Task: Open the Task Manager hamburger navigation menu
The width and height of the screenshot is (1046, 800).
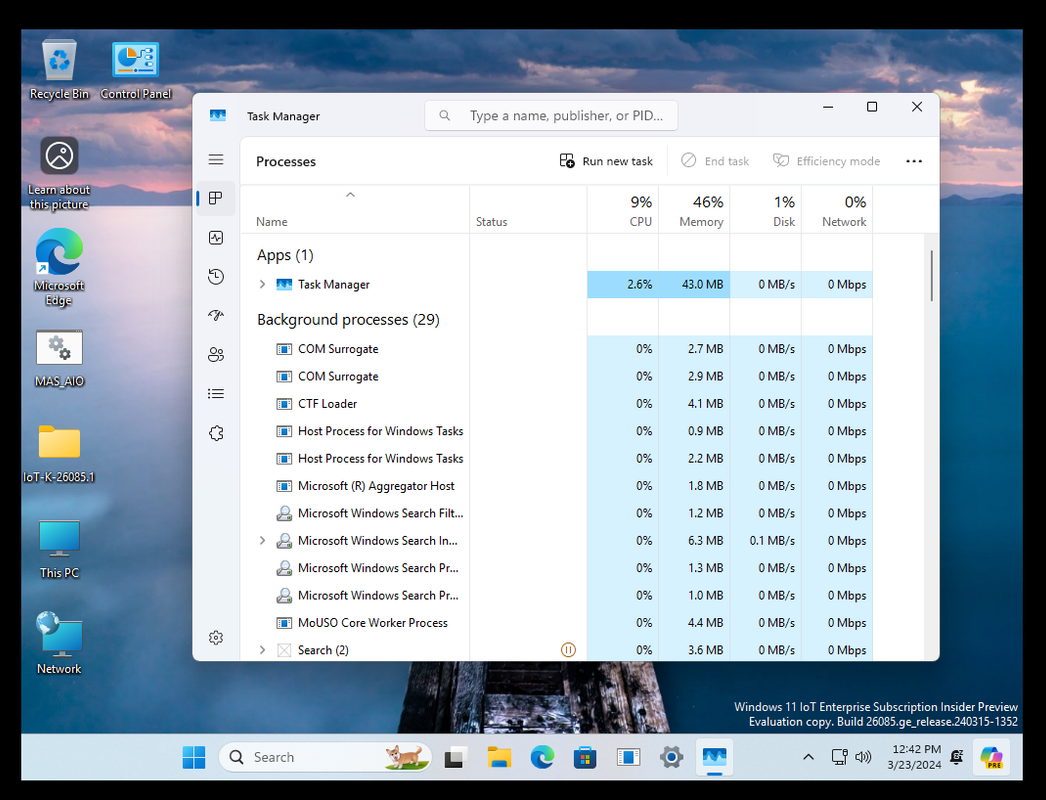Action: [x=215, y=159]
